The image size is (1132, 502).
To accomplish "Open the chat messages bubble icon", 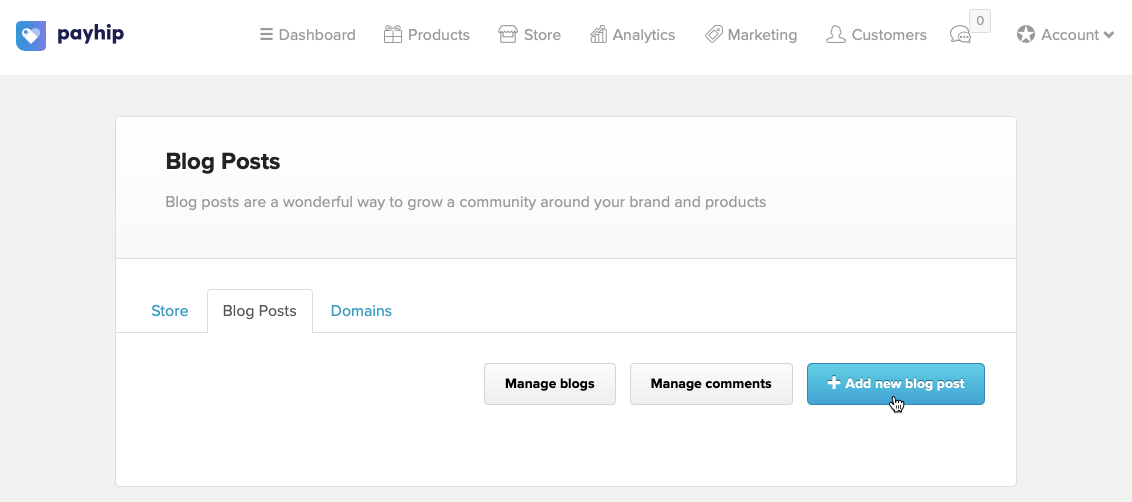I will click(960, 35).
